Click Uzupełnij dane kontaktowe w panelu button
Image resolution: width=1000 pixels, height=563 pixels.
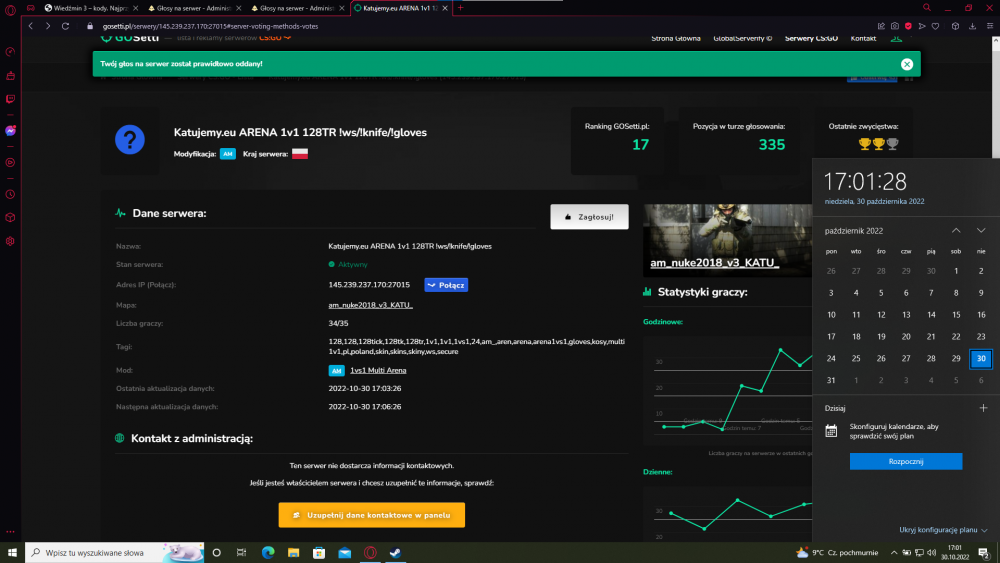point(372,515)
